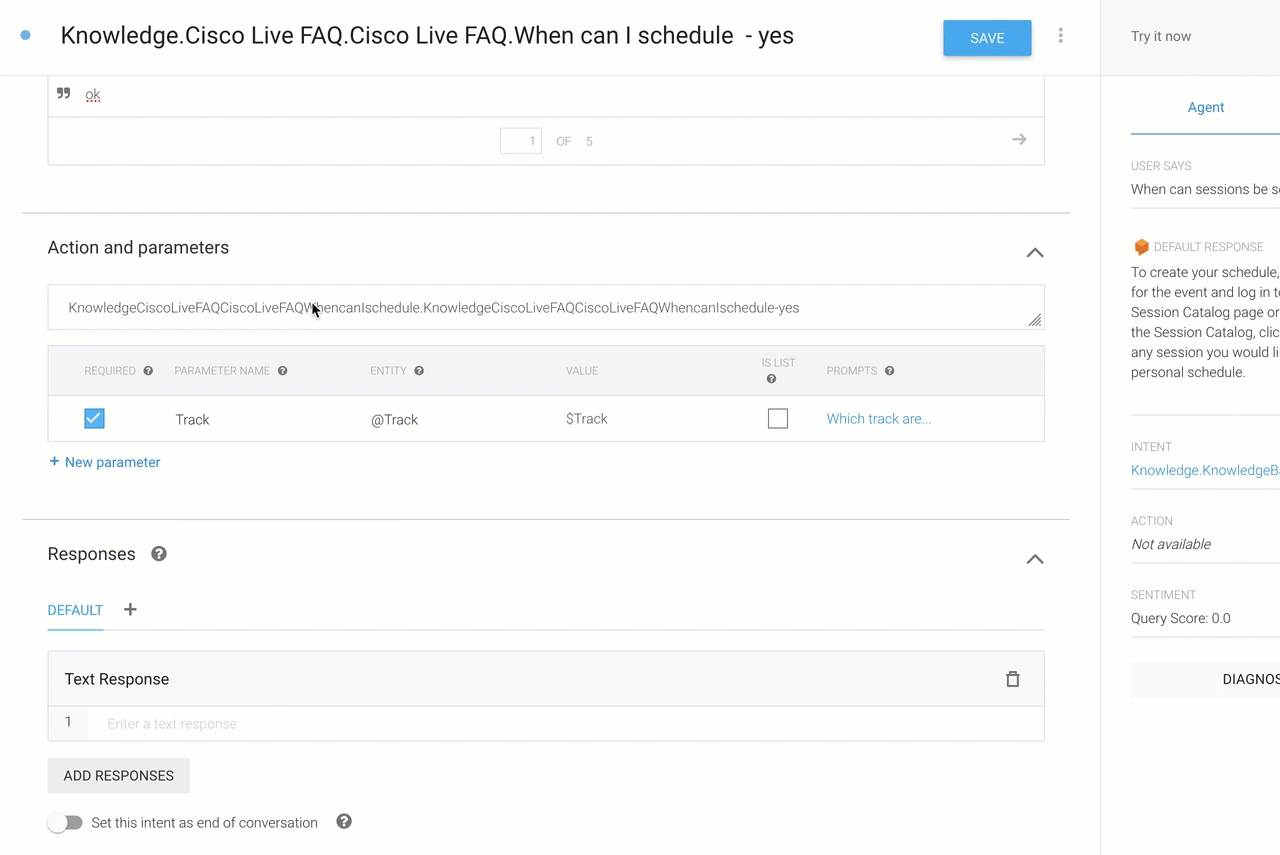The image size is (1280, 855).
Task: Click the ADD RESPONSES button
Action: (119, 776)
